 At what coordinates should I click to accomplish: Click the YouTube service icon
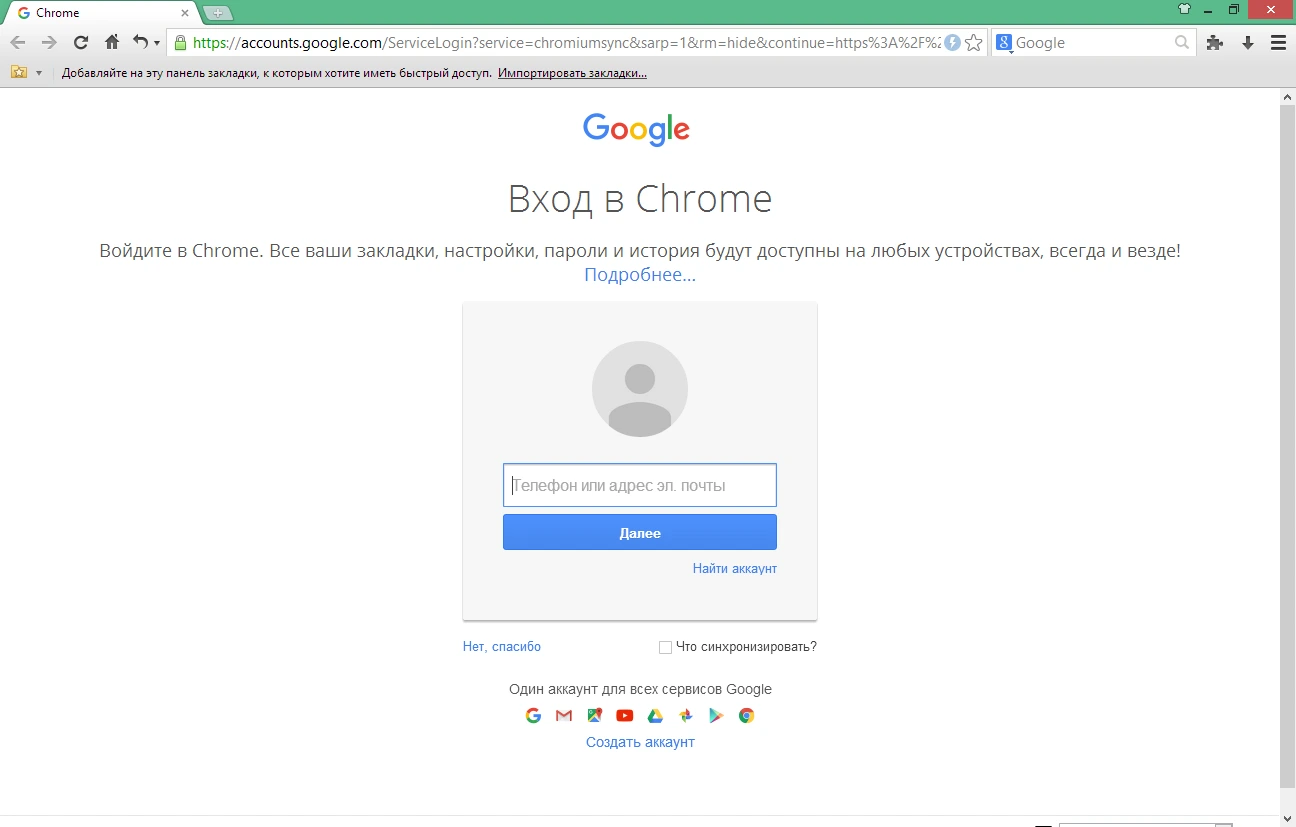coord(625,715)
